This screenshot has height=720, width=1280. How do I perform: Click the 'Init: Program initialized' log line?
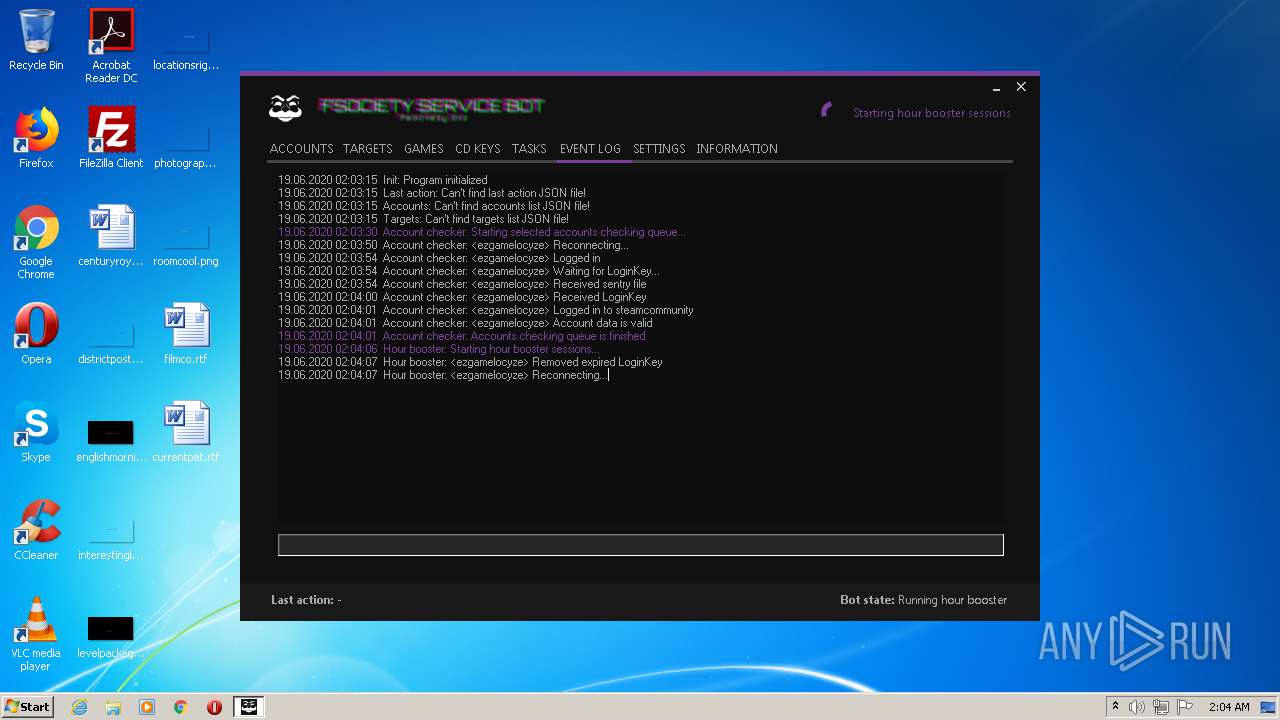(x=383, y=180)
